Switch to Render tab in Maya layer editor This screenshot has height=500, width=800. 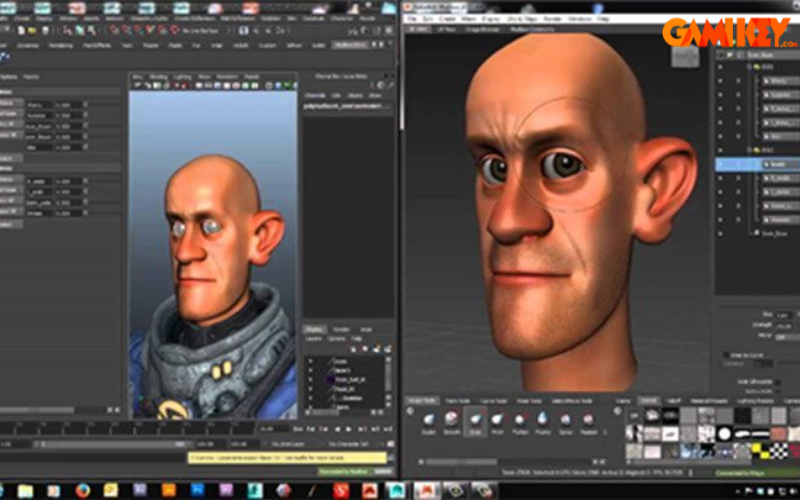coord(340,330)
